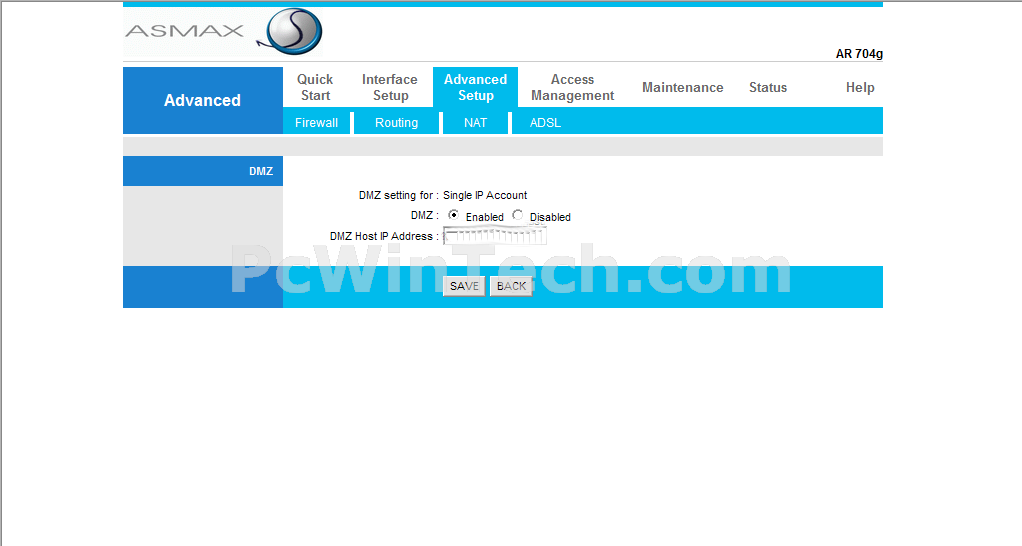Click the Single IP Account text
The width and height of the screenshot is (1022, 546).
point(485,195)
